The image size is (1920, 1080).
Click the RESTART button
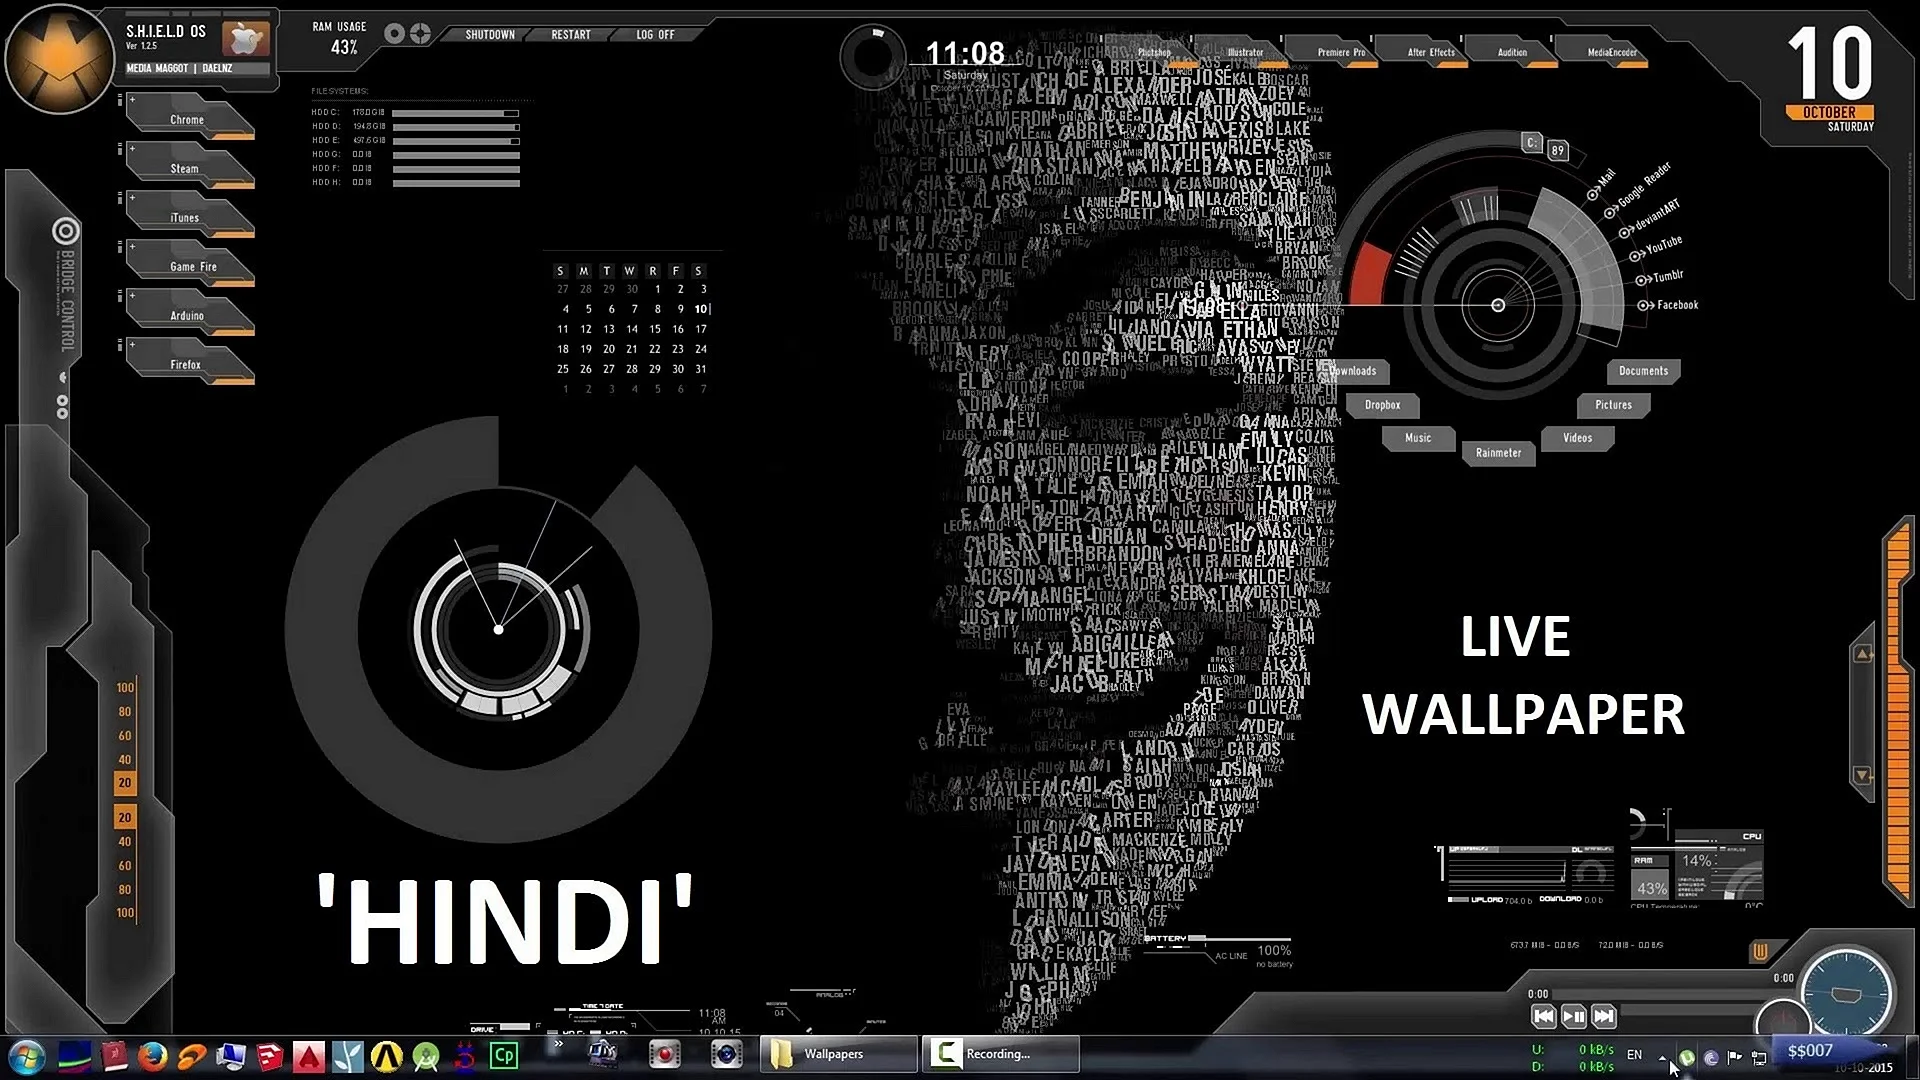pos(571,35)
